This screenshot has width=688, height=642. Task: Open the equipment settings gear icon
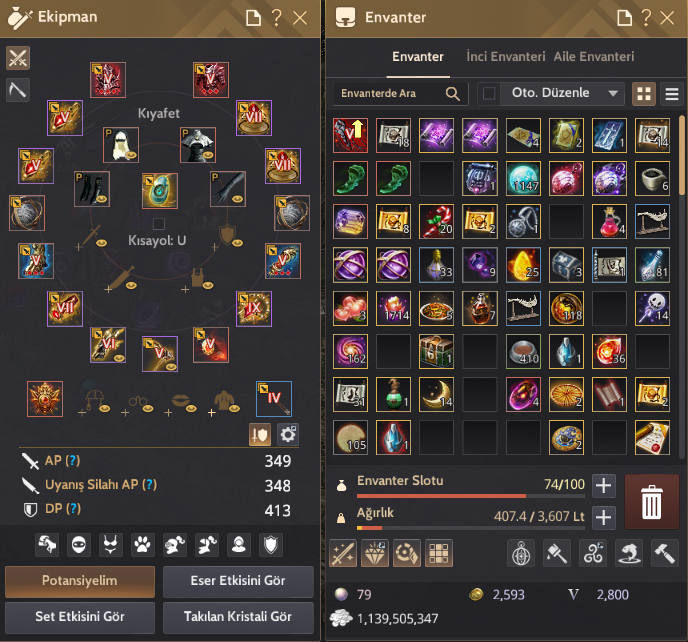[288, 434]
